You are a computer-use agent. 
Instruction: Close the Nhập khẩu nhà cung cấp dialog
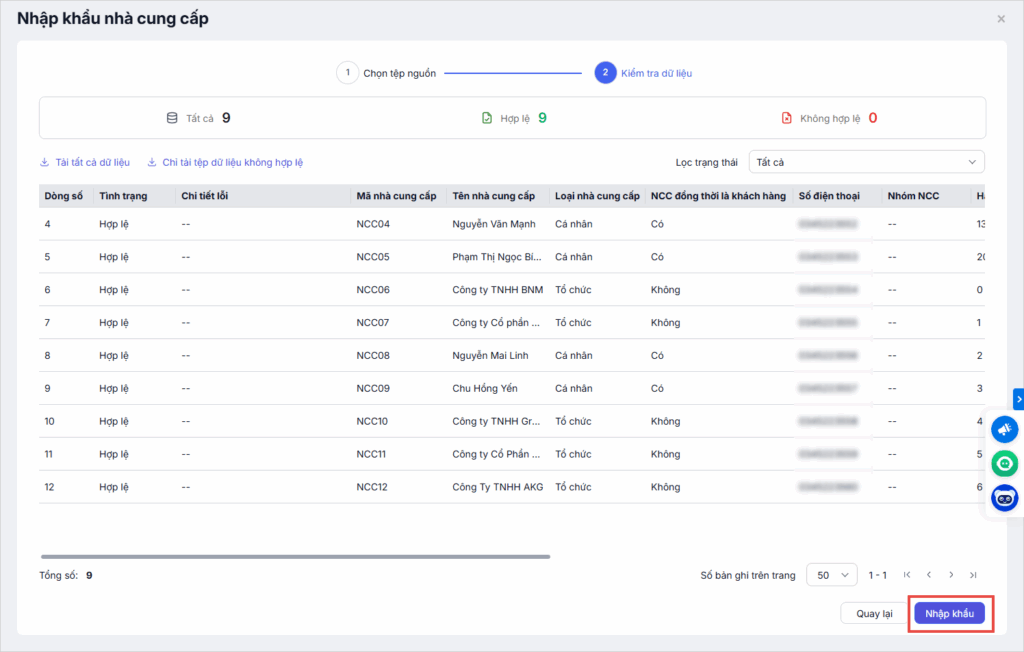pos(1001,19)
